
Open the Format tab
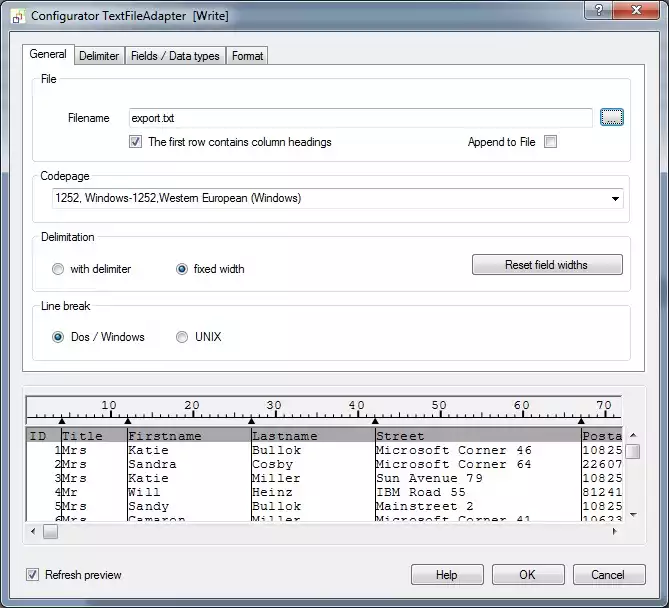[x=248, y=56]
